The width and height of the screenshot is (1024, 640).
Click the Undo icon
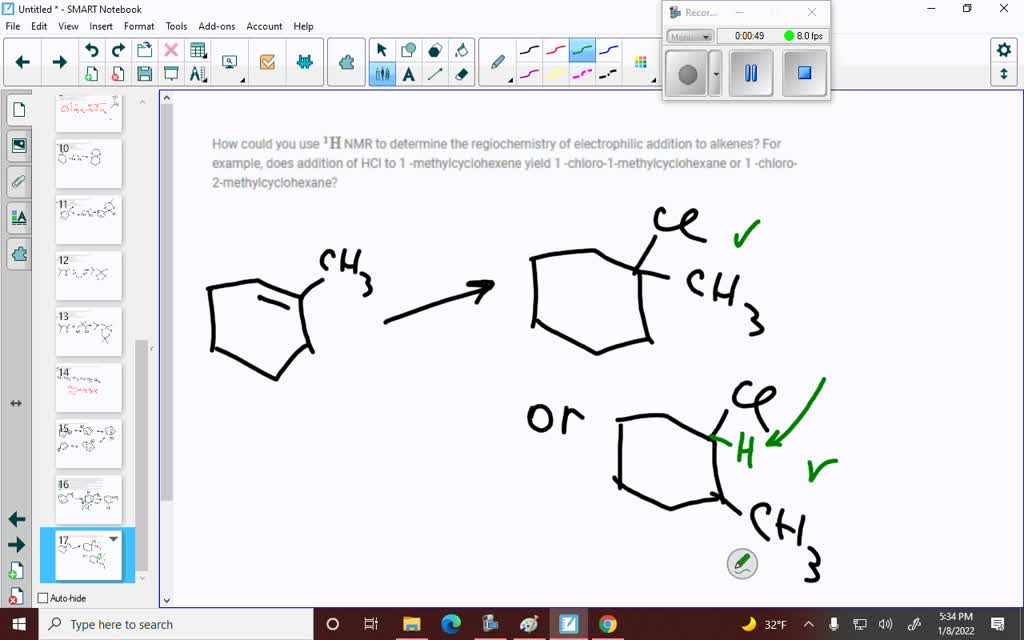coord(93,50)
